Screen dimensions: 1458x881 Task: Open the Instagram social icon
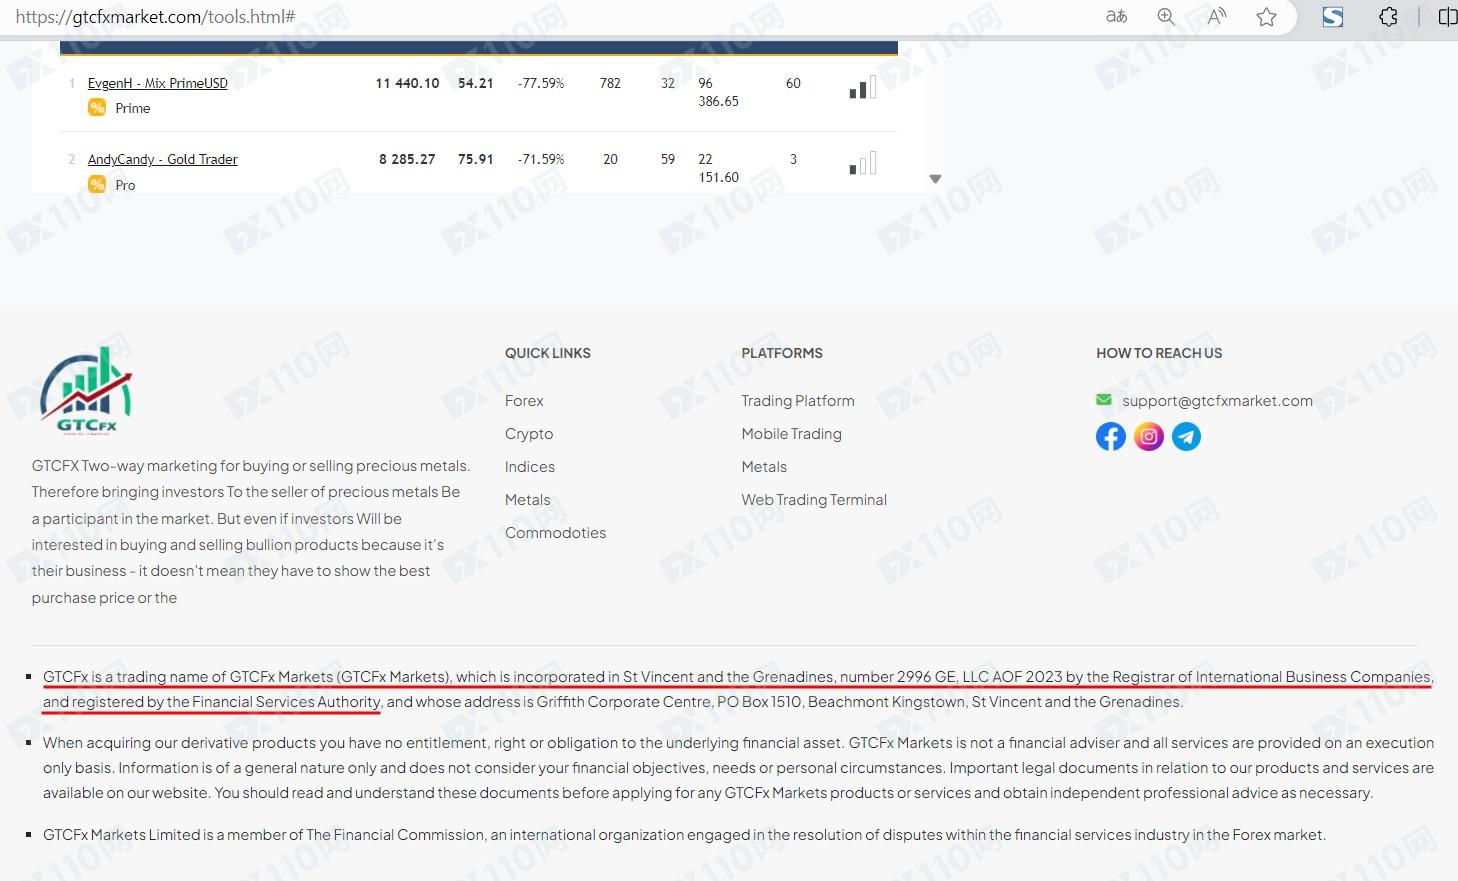coord(1148,437)
